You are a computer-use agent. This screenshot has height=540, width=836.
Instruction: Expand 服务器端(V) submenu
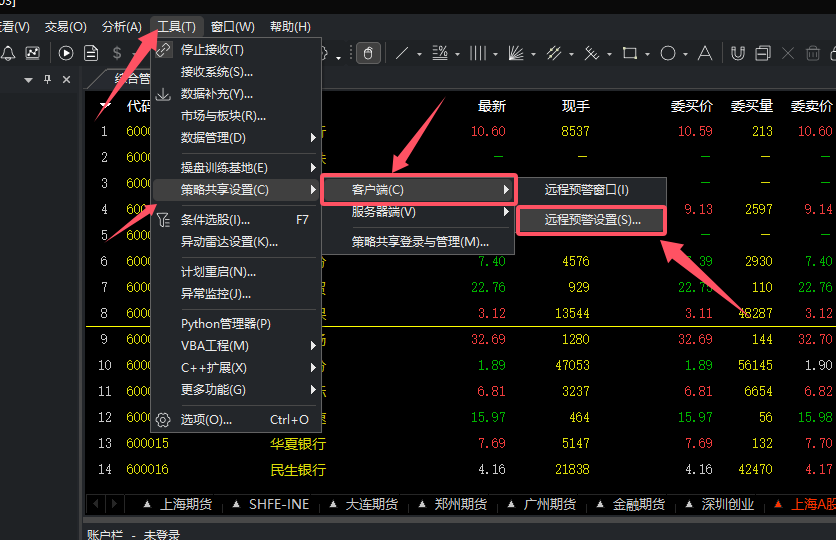tap(419, 212)
